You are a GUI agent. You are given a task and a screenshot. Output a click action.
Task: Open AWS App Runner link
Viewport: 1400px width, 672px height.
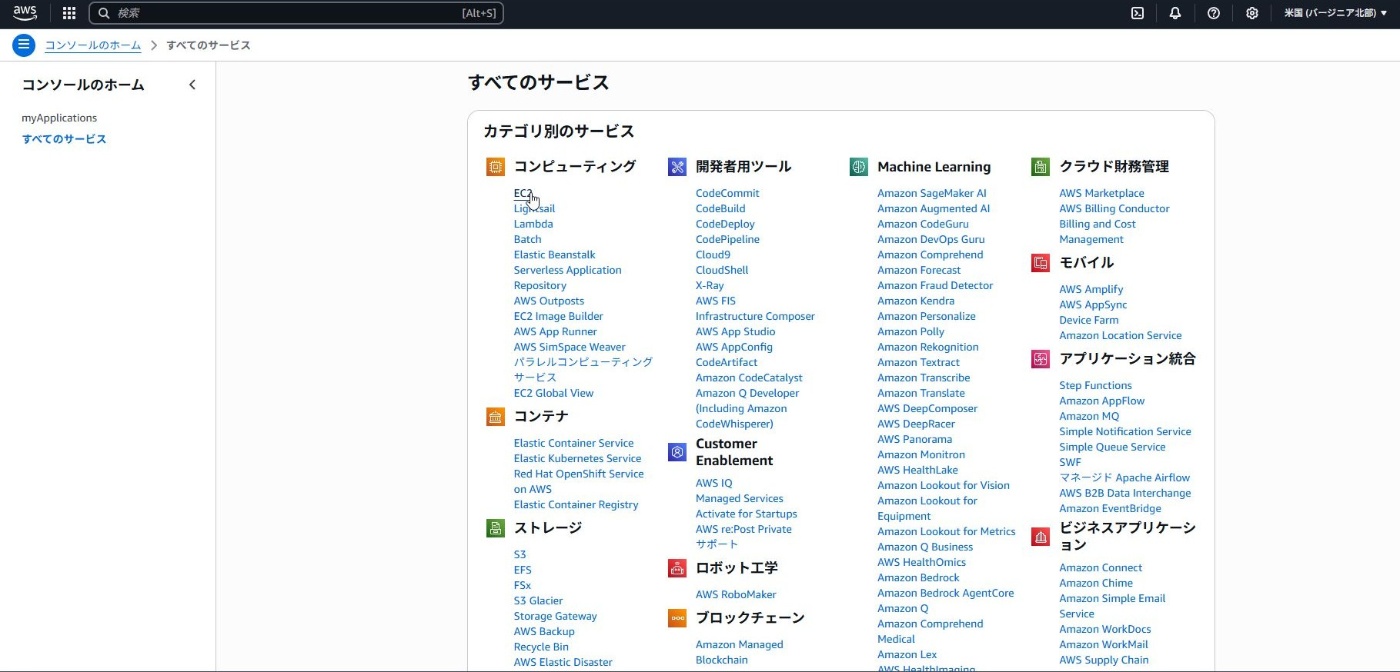point(555,332)
